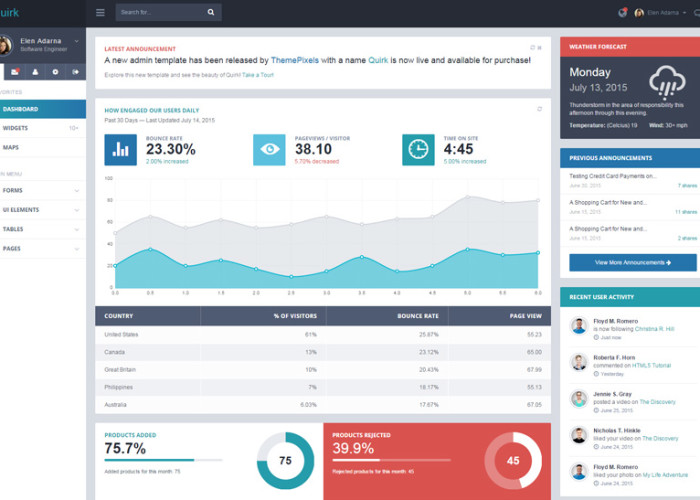Click the 7 shares link
The width and height of the screenshot is (700, 500).
[x=688, y=186]
